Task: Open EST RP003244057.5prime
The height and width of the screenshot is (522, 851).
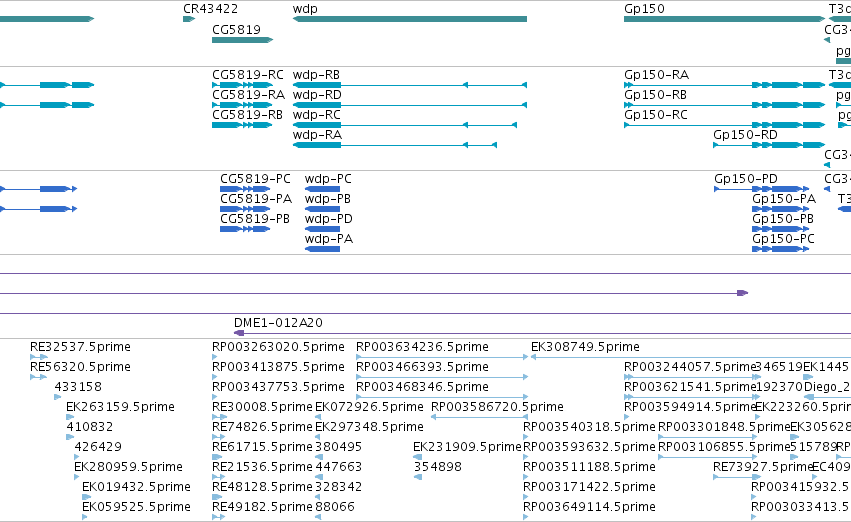Action: [x=690, y=367]
